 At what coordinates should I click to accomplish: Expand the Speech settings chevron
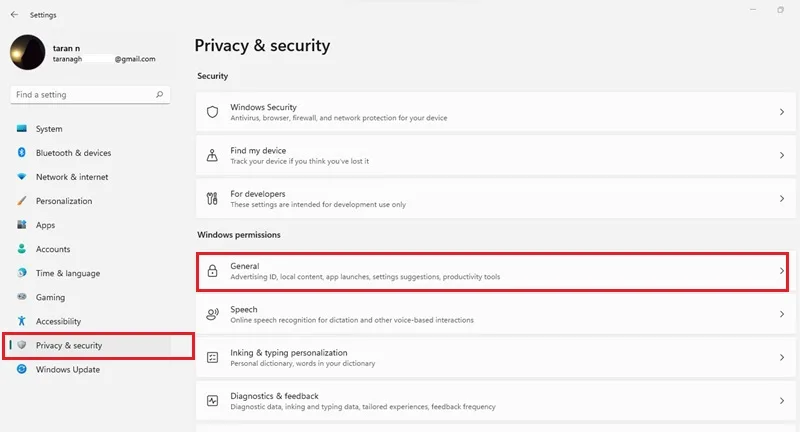[x=782, y=314]
